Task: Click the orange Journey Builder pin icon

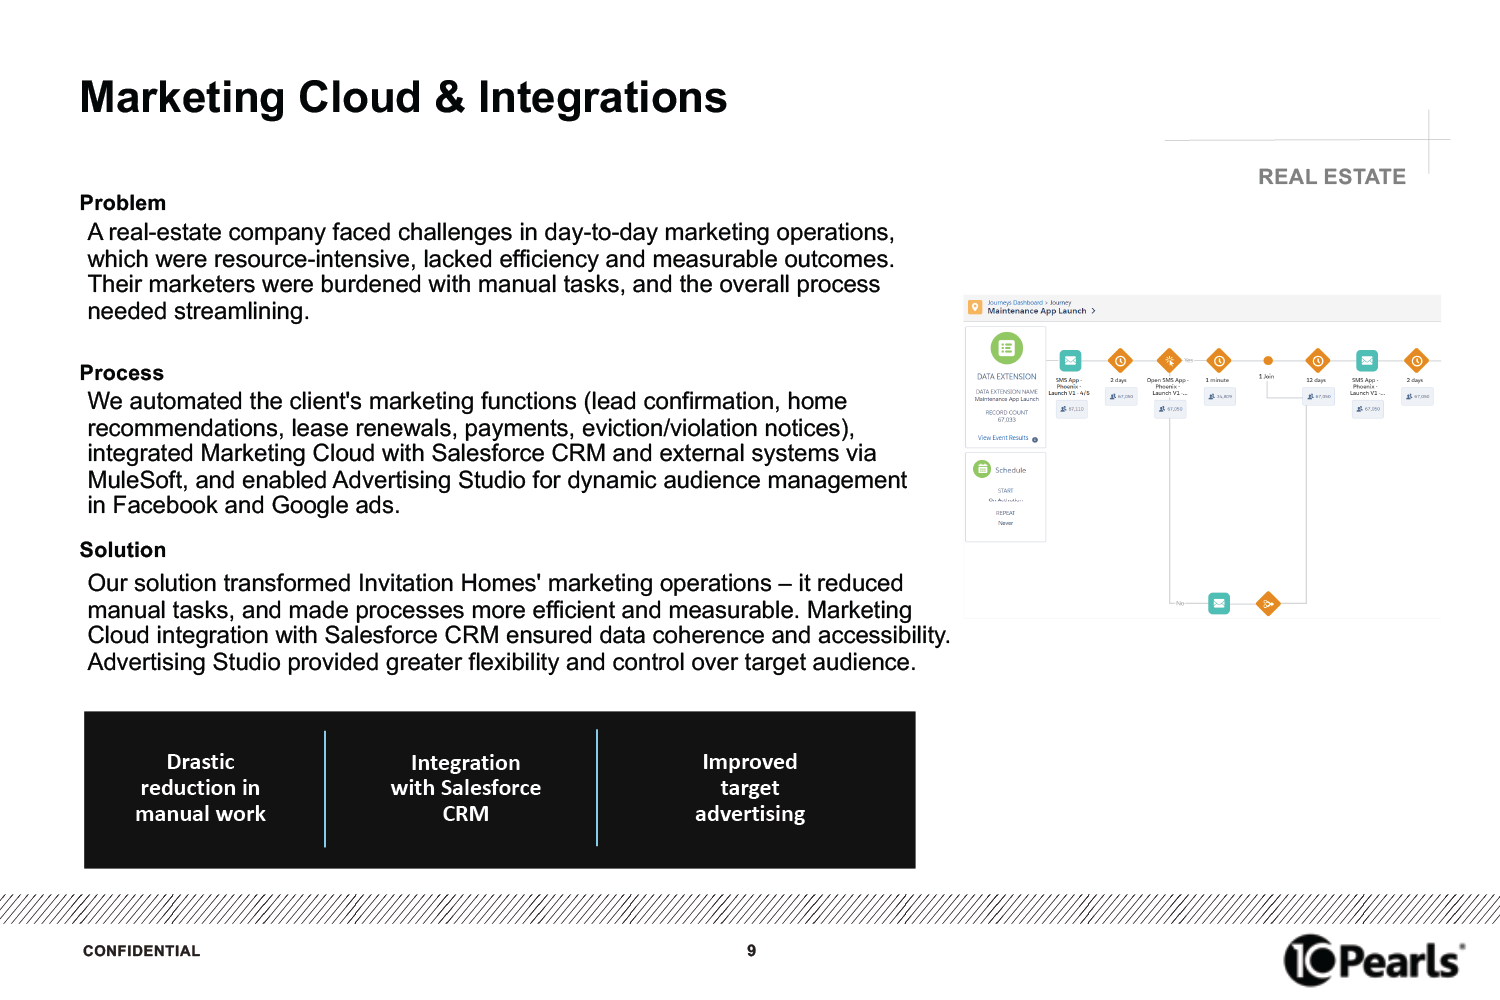Action: (x=975, y=307)
